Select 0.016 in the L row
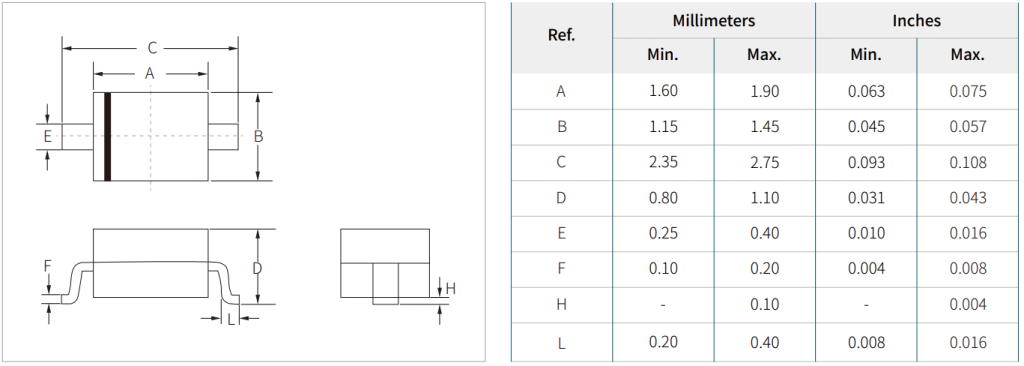The height and width of the screenshot is (366, 1024). point(968,342)
